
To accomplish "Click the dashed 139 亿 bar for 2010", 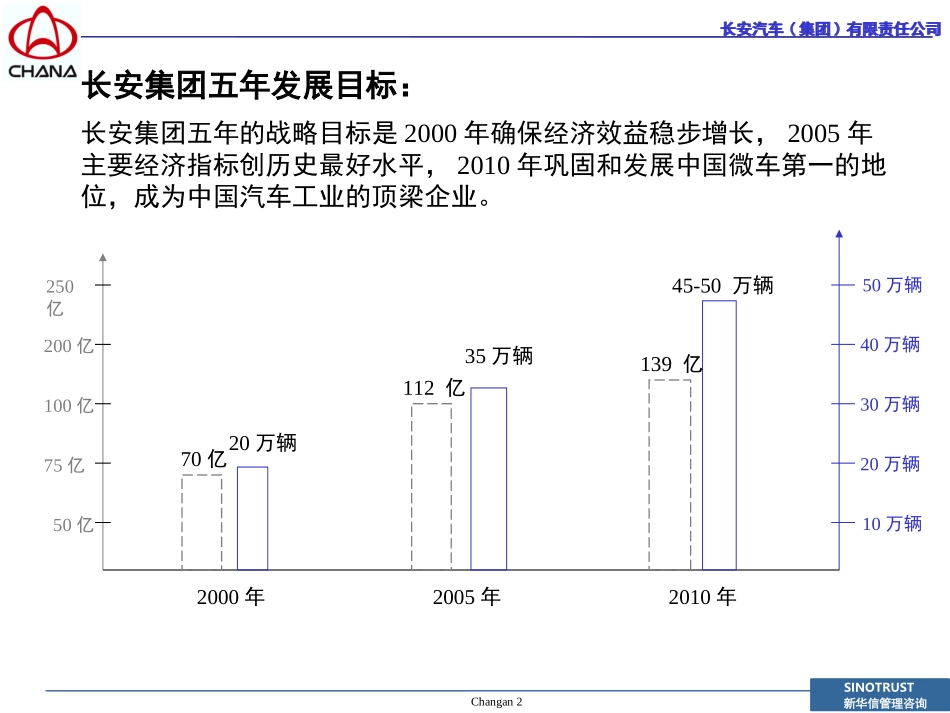I will [x=669, y=475].
